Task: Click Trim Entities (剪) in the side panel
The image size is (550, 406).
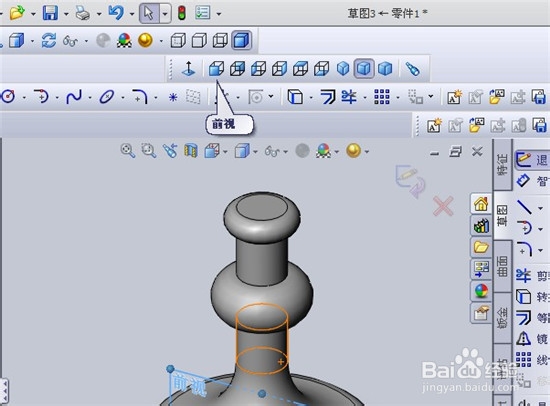Action: [x=532, y=275]
